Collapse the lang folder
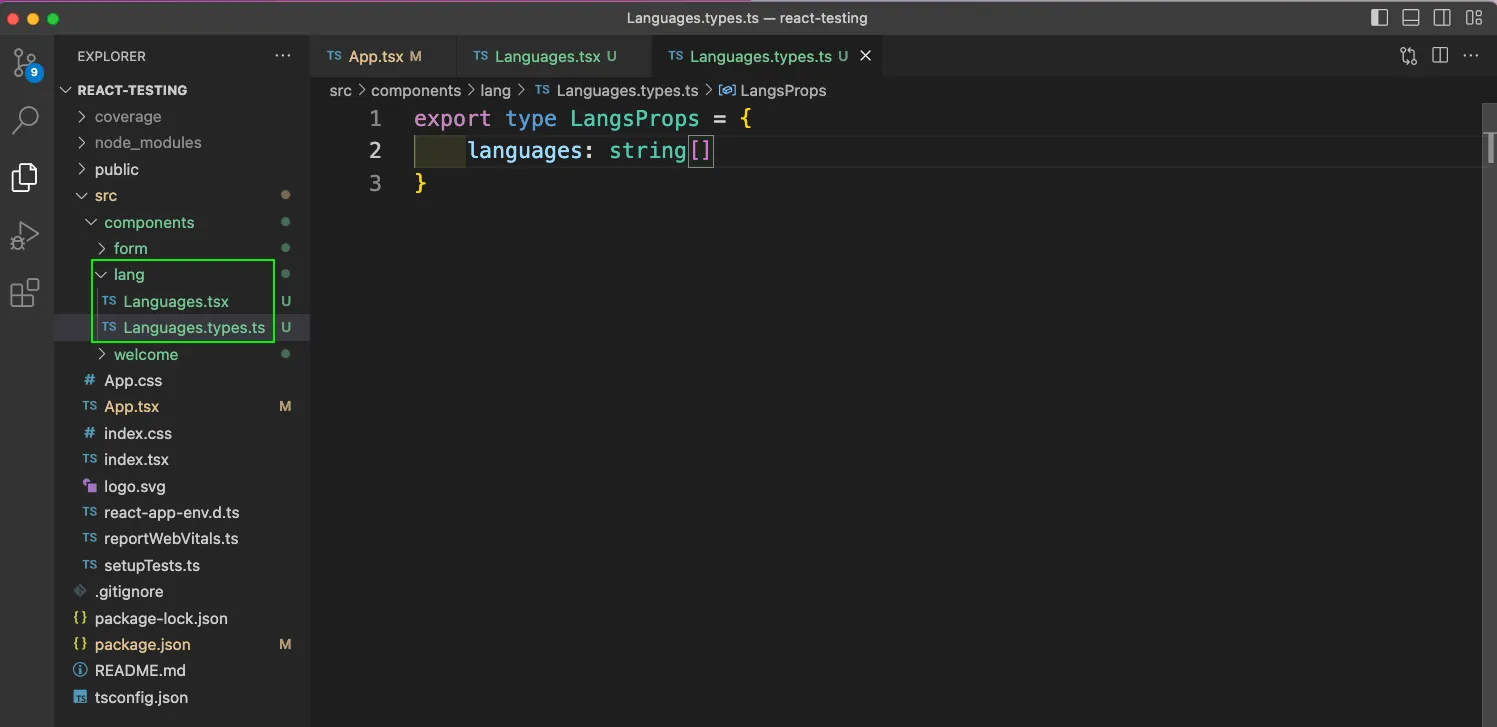The height and width of the screenshot is (727, 1497). pos(182,275)
